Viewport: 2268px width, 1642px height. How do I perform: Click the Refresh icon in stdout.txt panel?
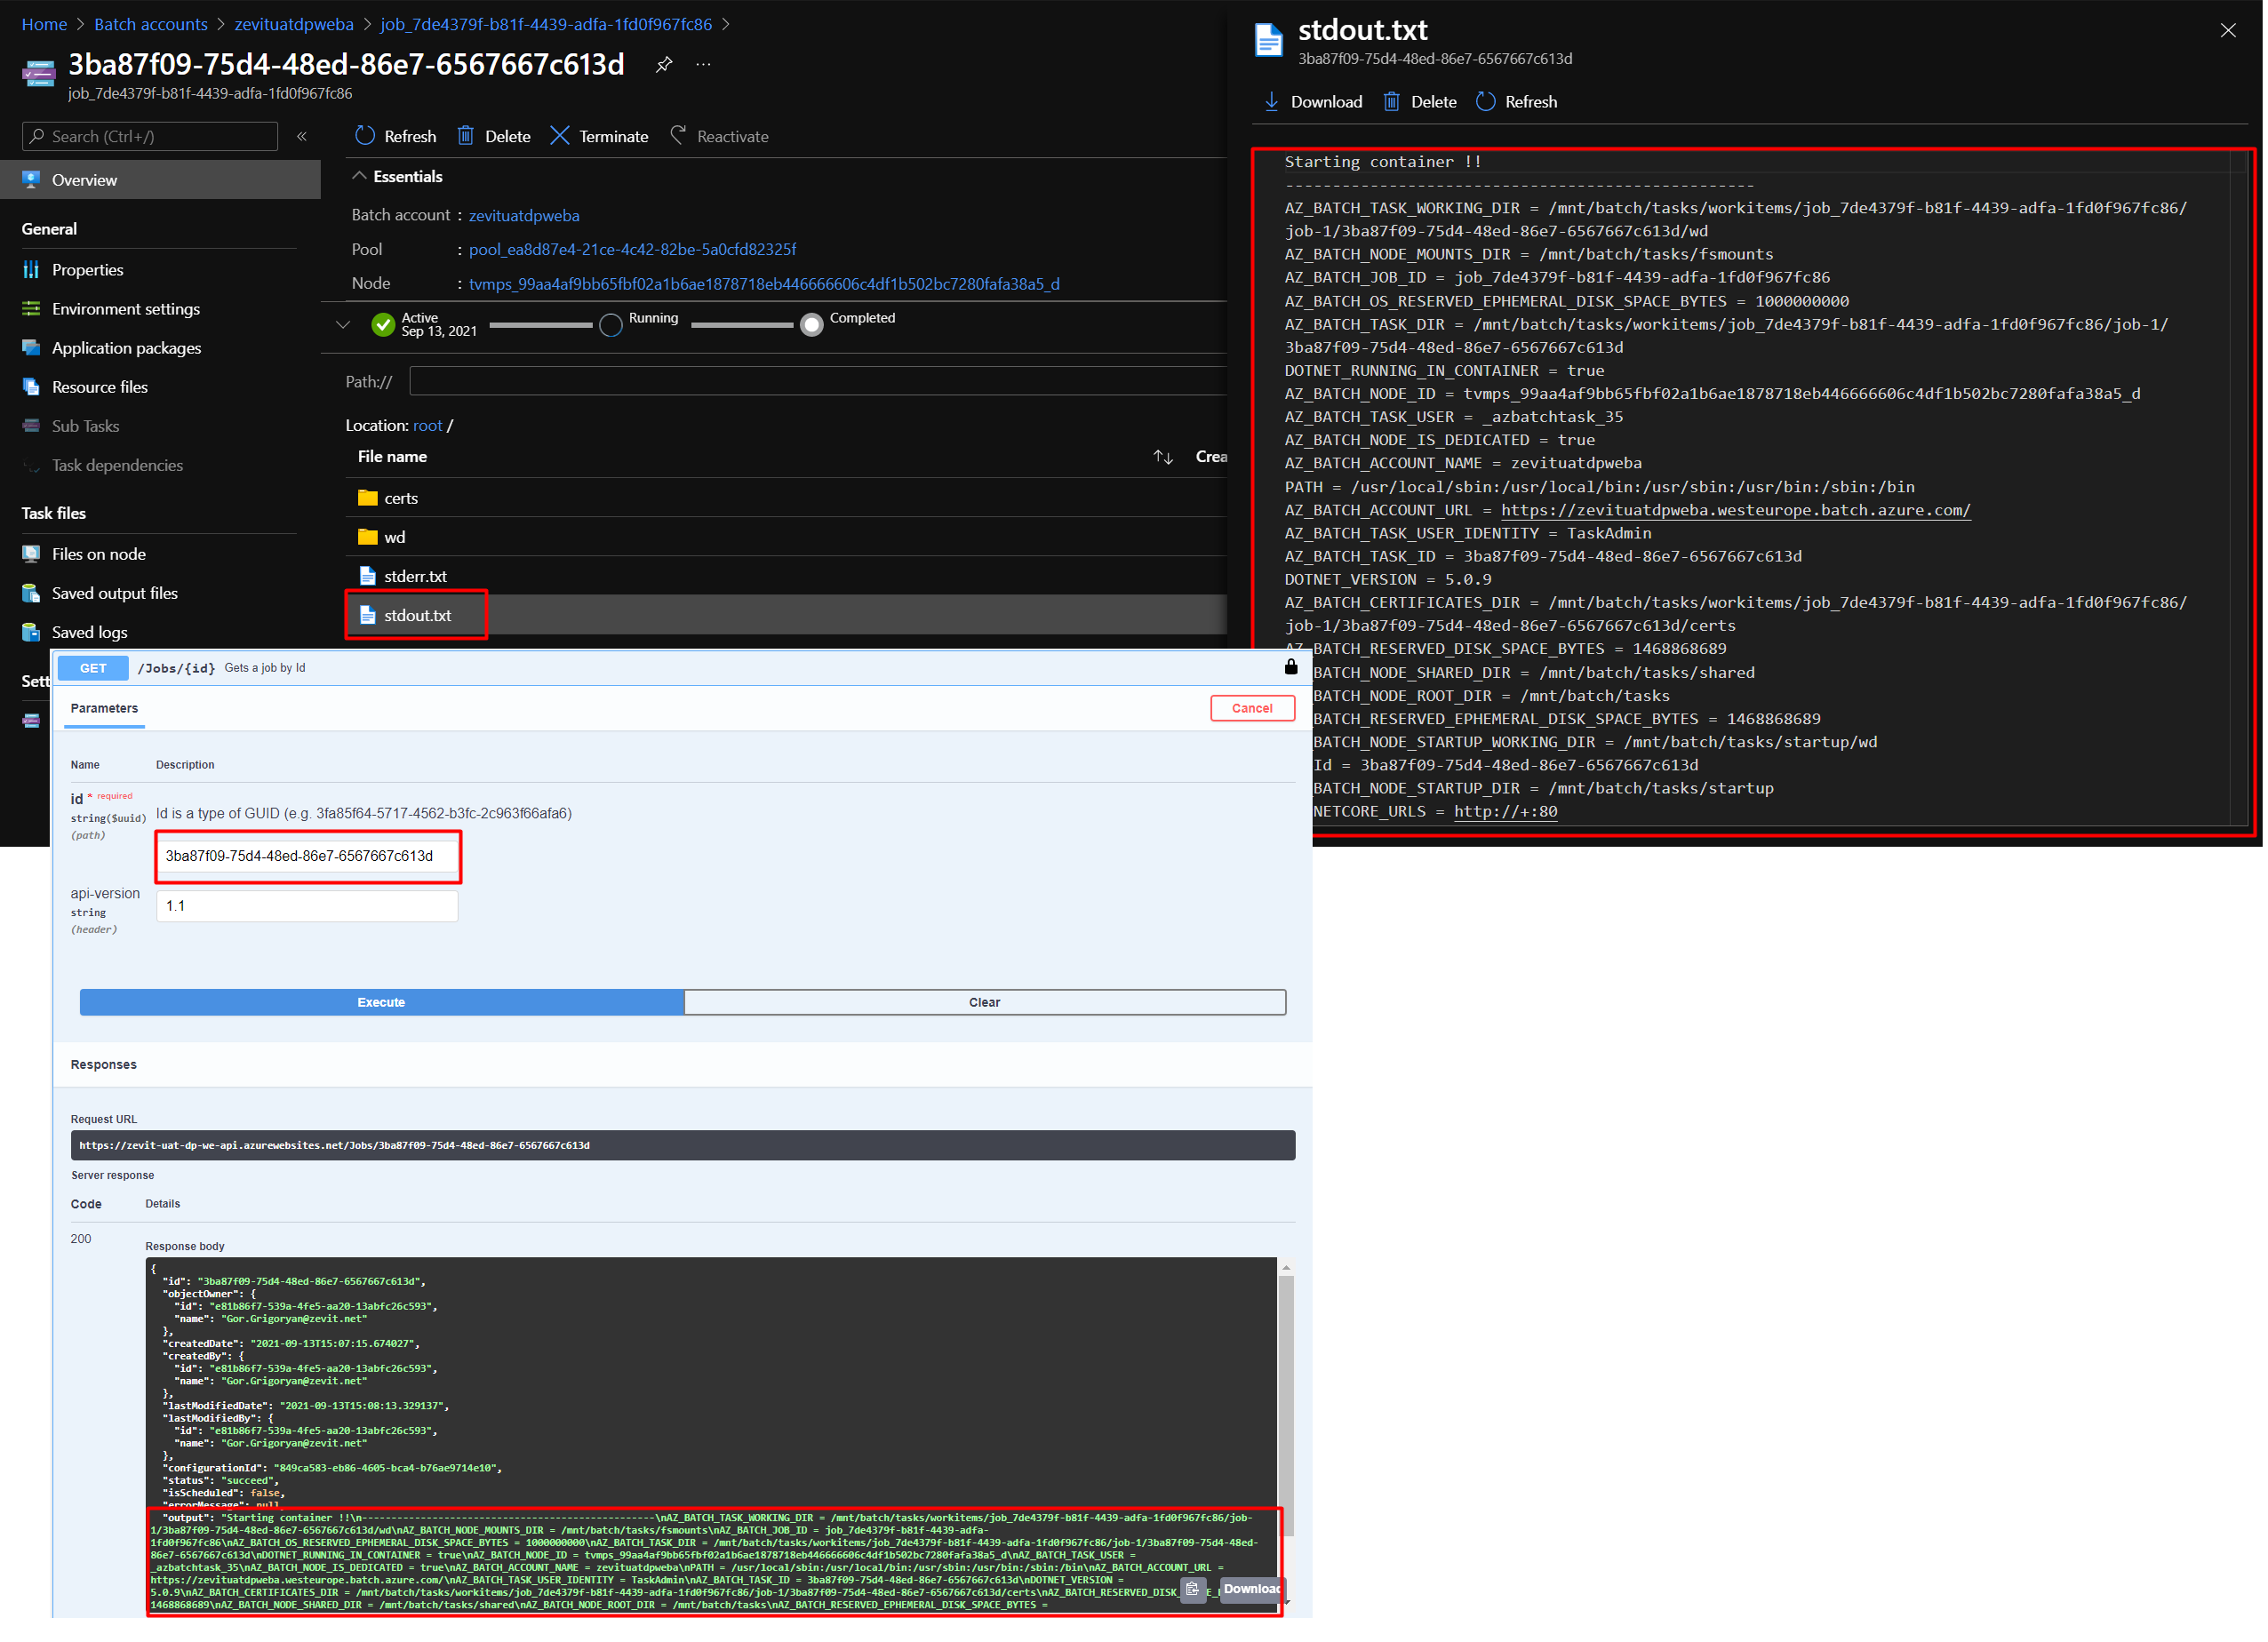1487,102
